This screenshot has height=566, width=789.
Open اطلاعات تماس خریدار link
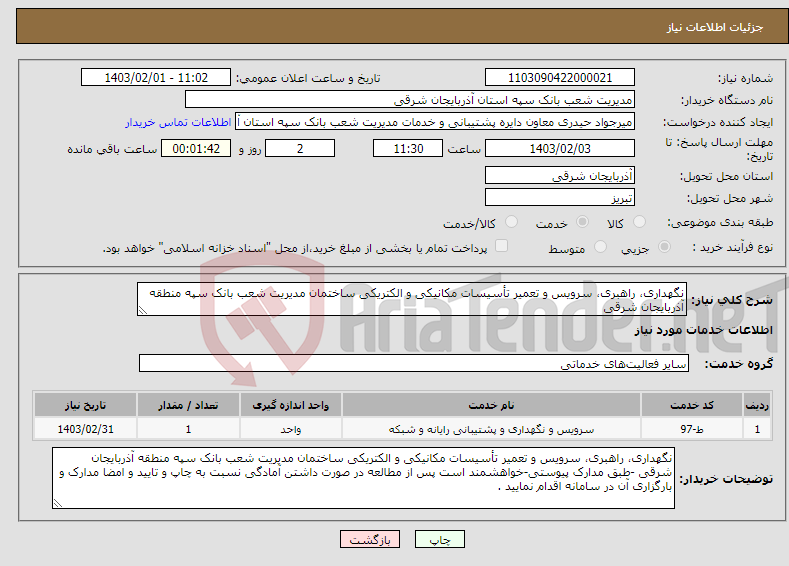tap(178, 122)
